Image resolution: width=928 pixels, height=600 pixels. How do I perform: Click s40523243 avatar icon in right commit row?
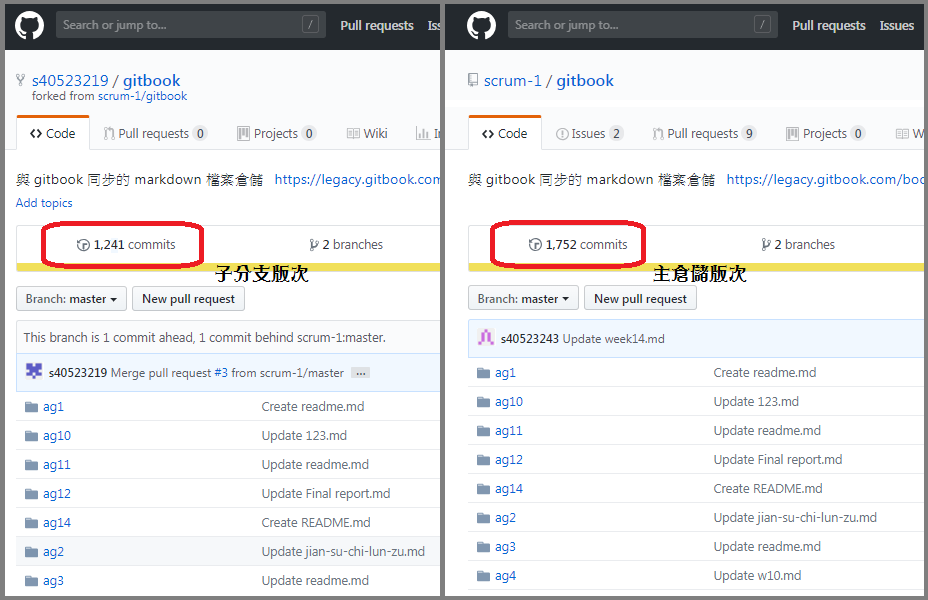click(486, 338)
